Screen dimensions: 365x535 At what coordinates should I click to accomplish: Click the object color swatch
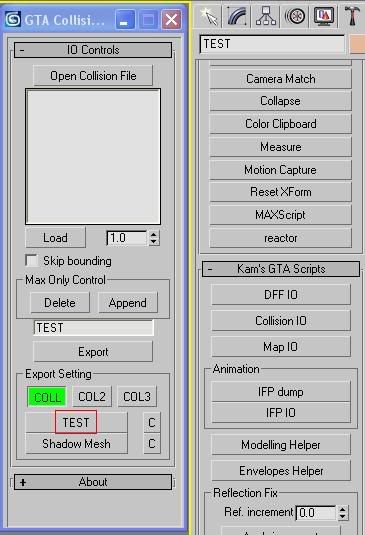point(357,44)
